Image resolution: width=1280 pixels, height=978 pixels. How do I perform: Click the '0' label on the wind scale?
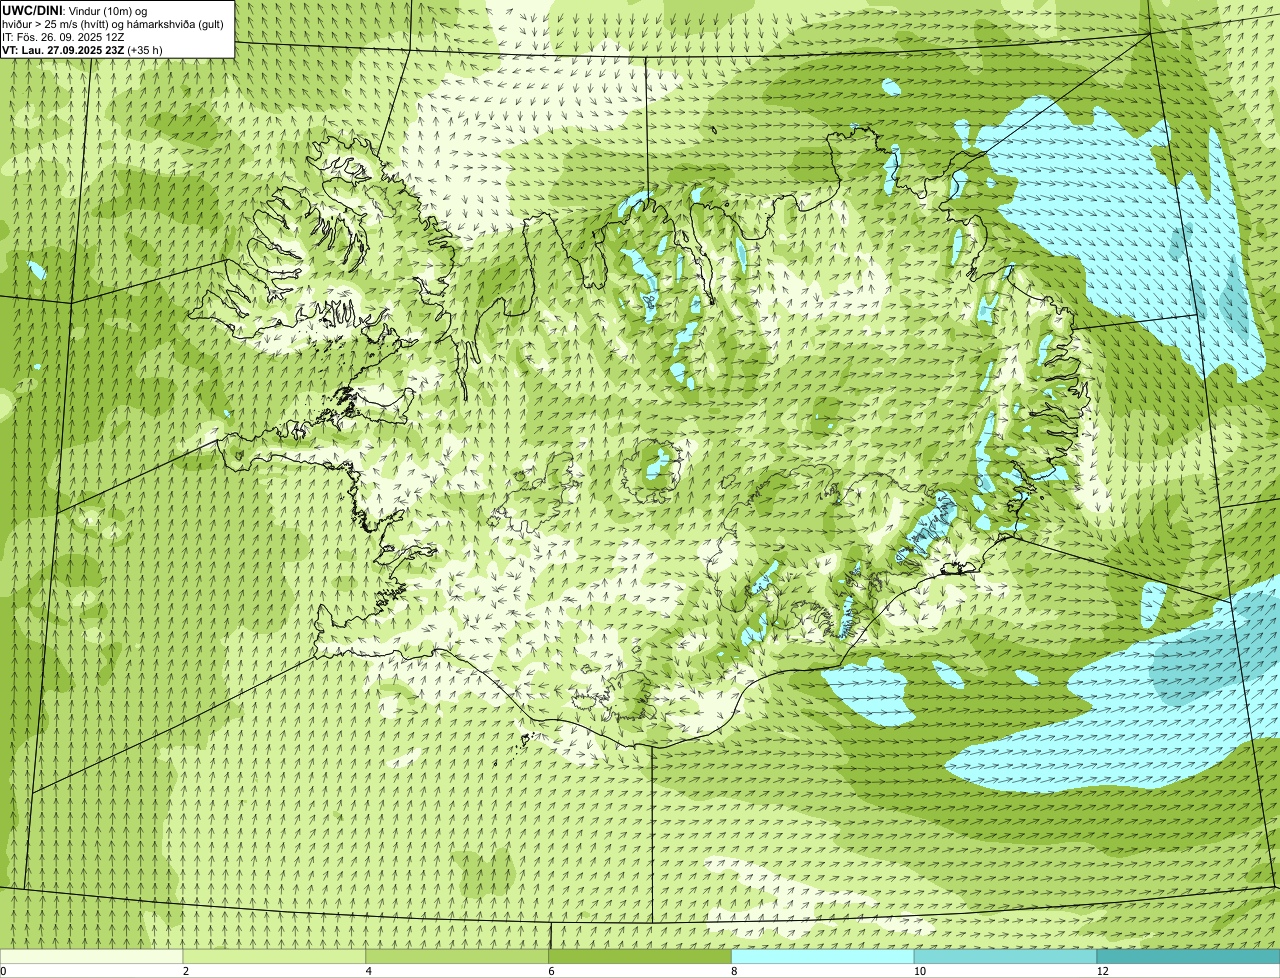[3, 971]
